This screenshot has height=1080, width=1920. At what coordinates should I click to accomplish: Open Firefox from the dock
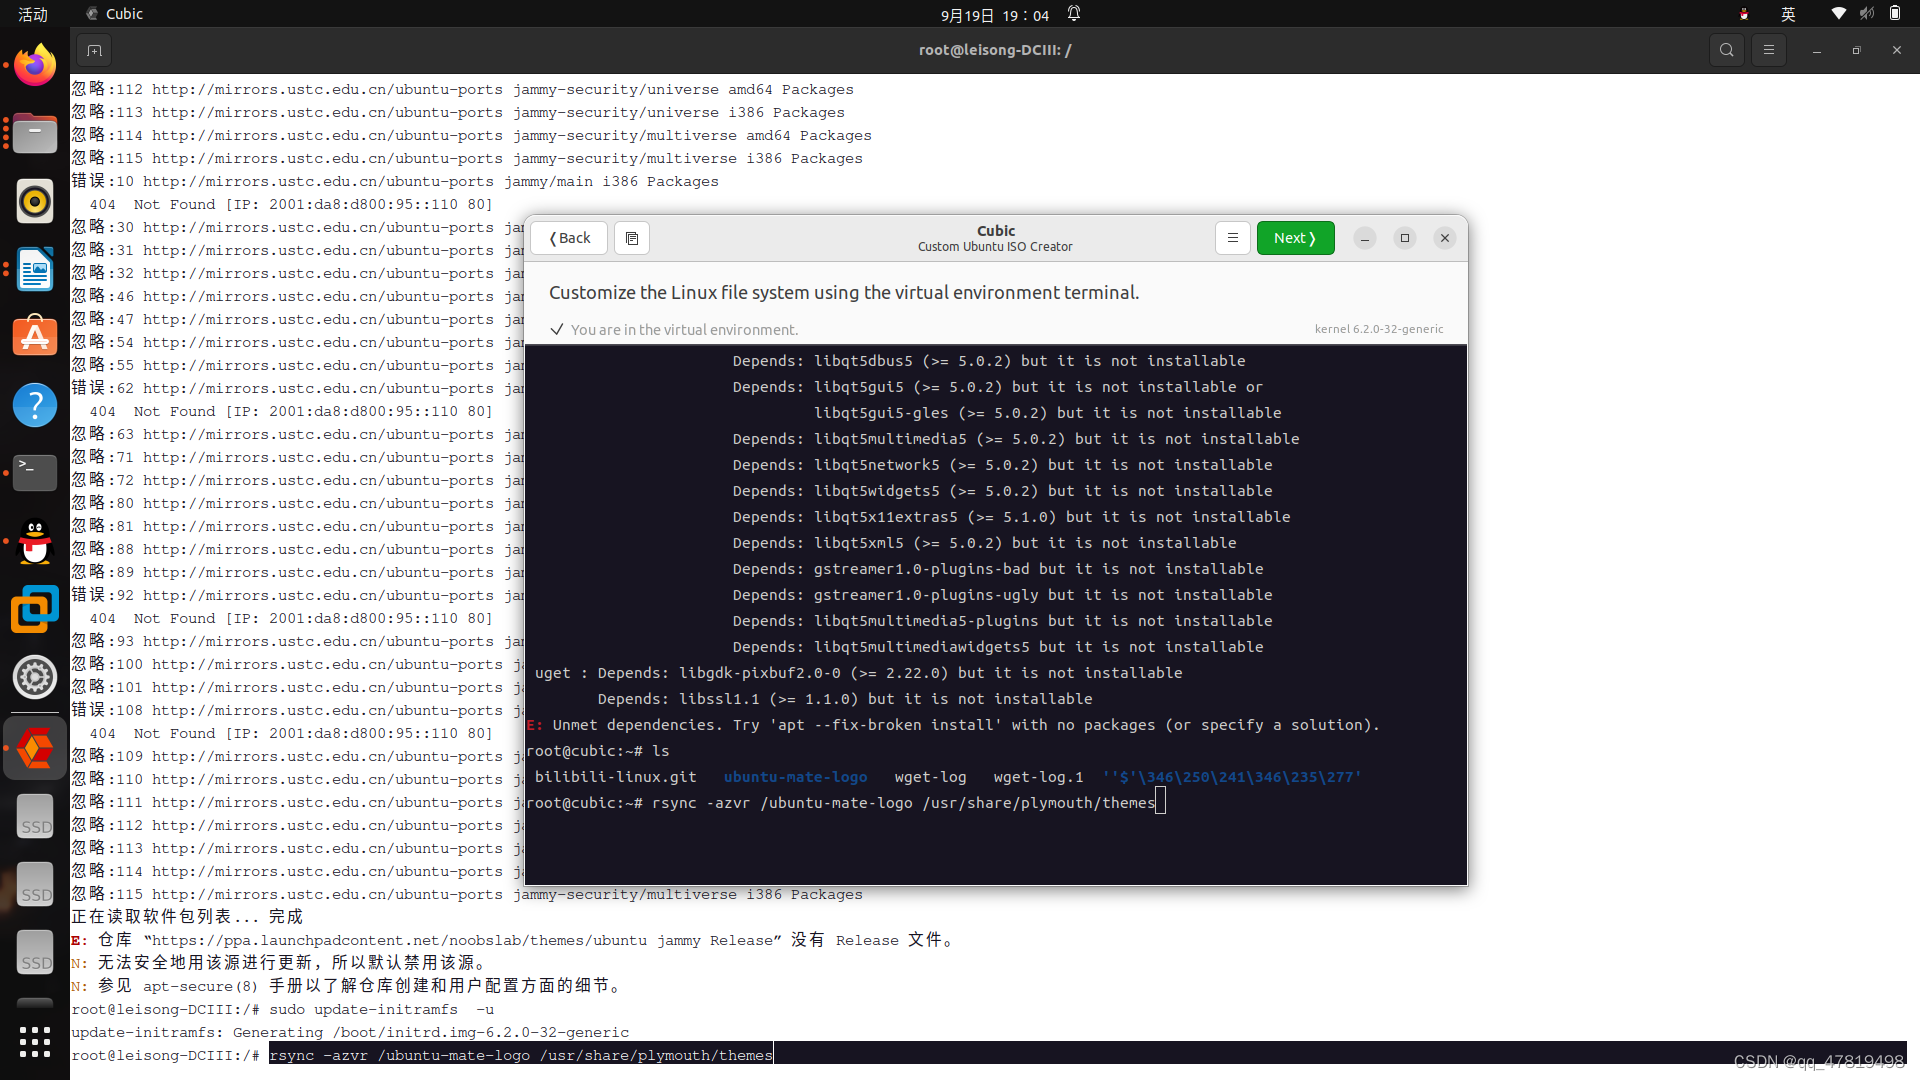[35, 64]
